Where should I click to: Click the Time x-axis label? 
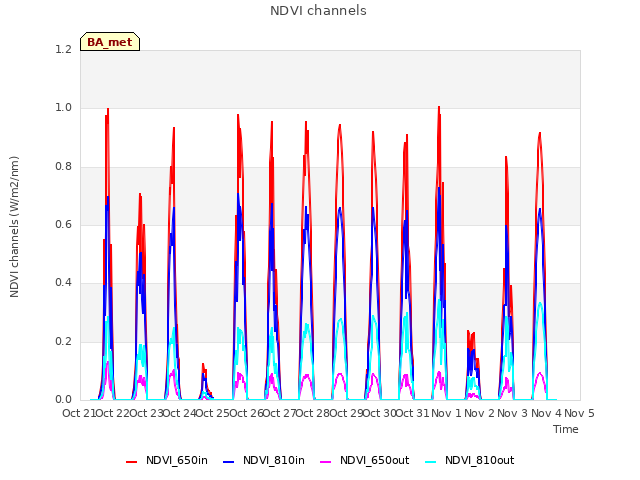pos(566,429)
